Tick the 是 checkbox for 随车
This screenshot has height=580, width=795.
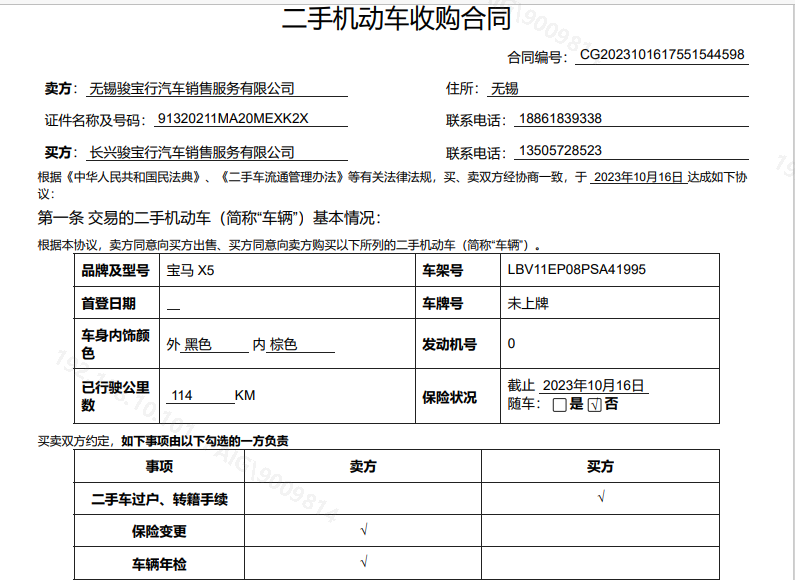pyautogui.click(x=559, y=405)
